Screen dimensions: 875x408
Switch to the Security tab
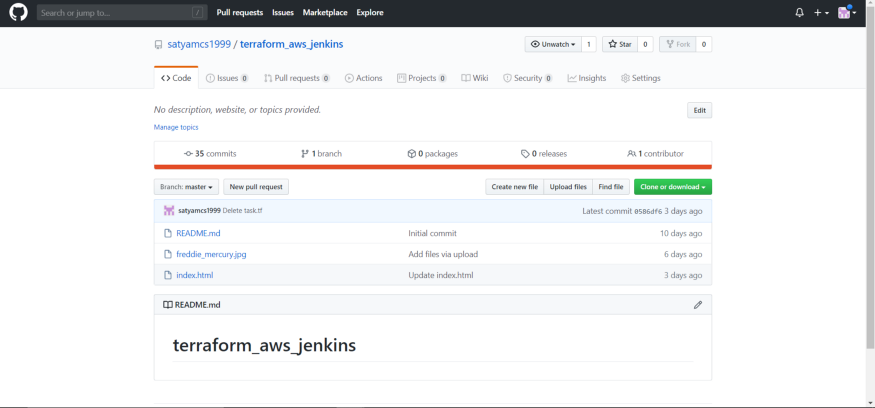click(528, 78)
